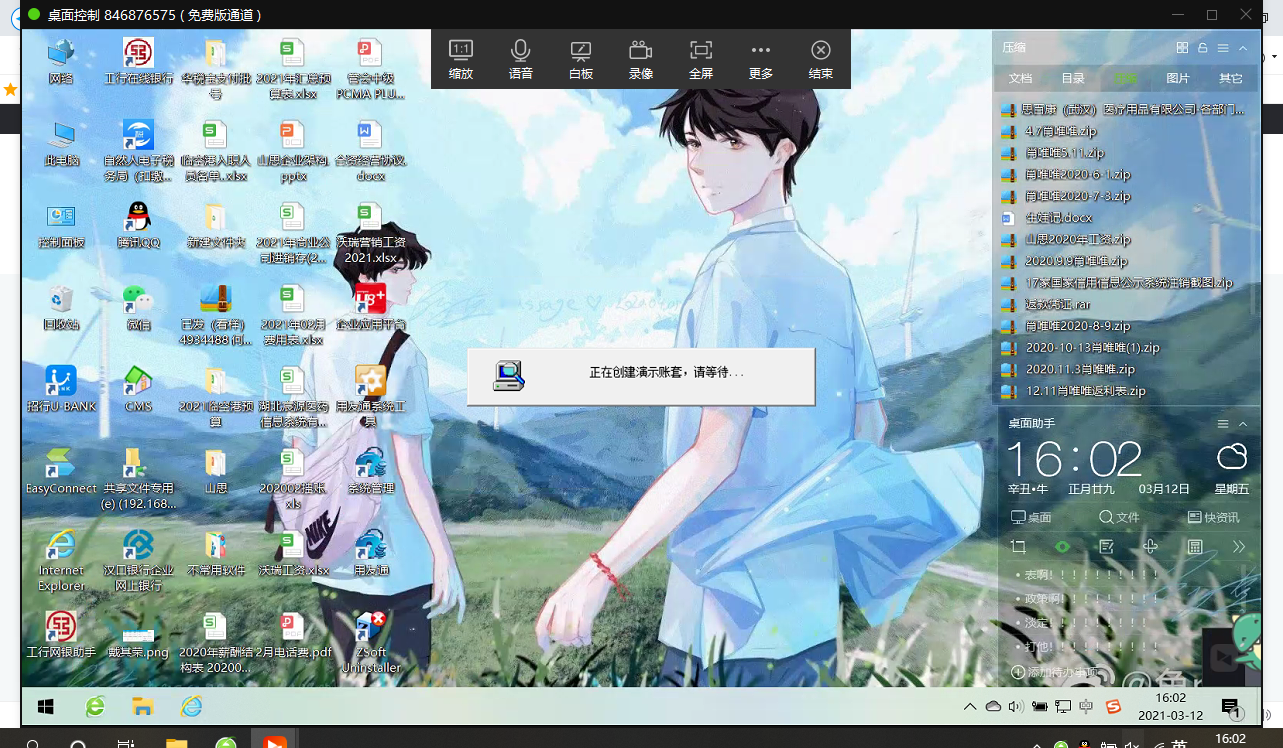
Task: Click the 文件 search button
Action: pos(1119,518)
